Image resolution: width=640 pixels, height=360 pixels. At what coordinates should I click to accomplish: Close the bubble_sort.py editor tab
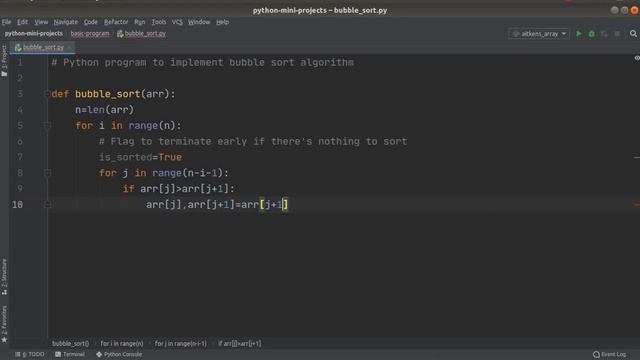[x=70, y=48]
